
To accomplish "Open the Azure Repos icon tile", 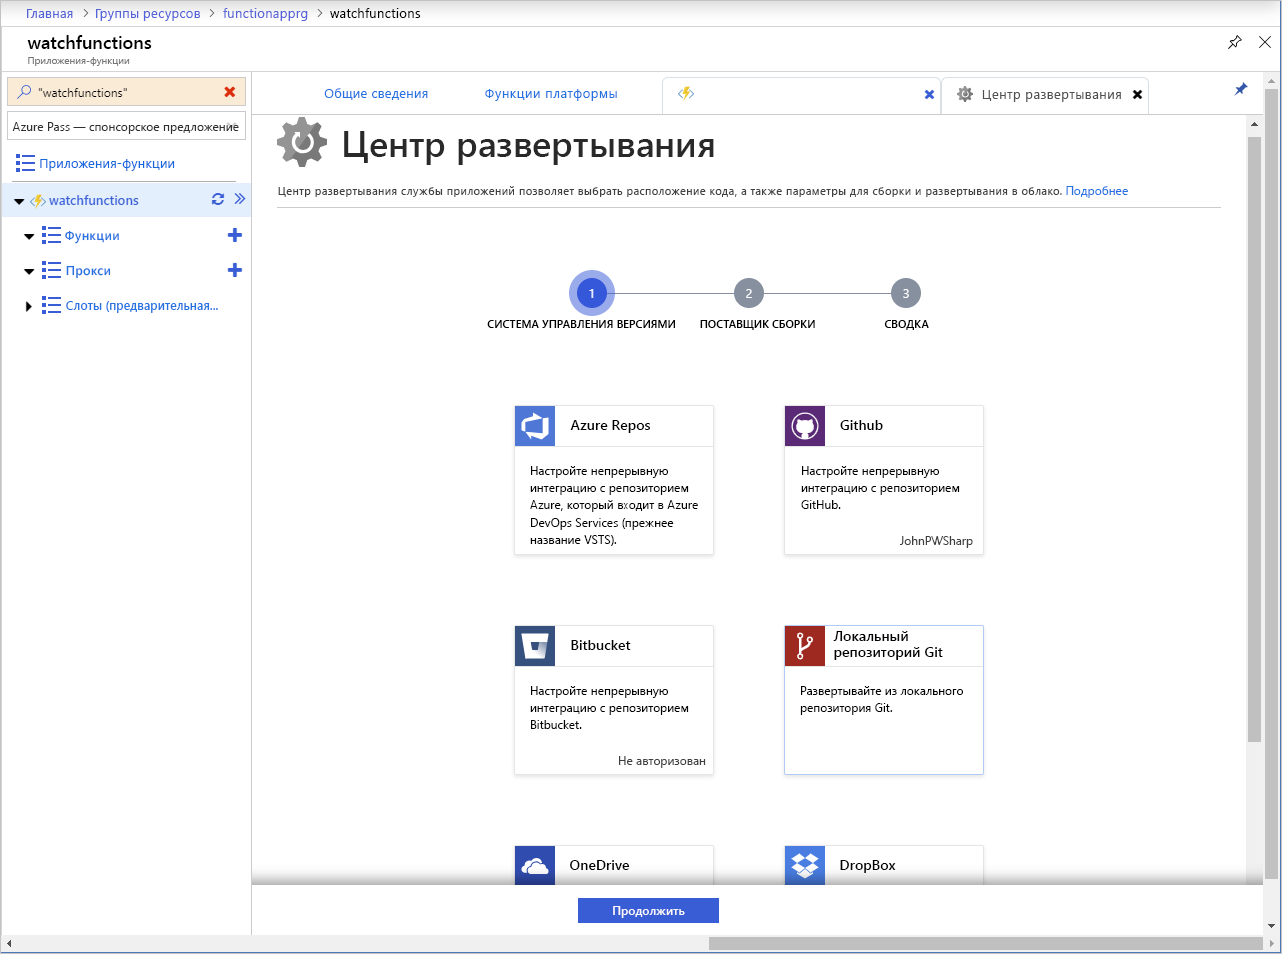I will 535,426.
